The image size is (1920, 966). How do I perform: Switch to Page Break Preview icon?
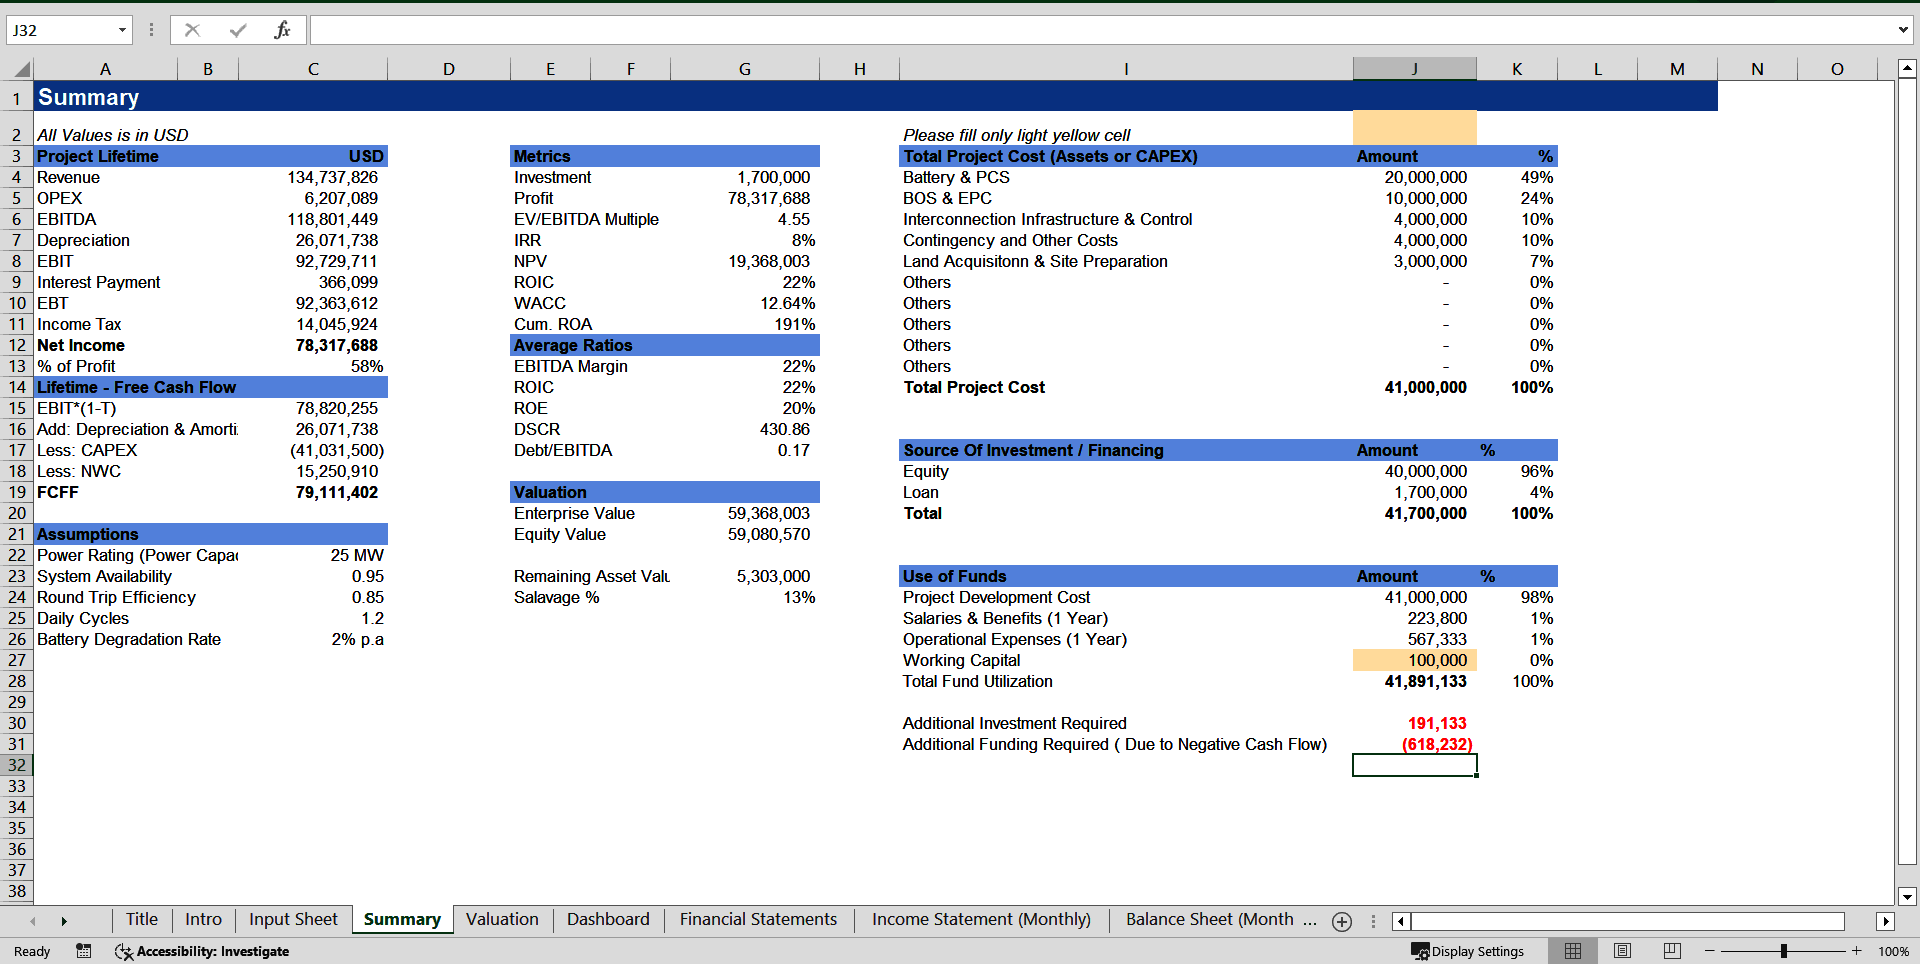click(1672, 951)
